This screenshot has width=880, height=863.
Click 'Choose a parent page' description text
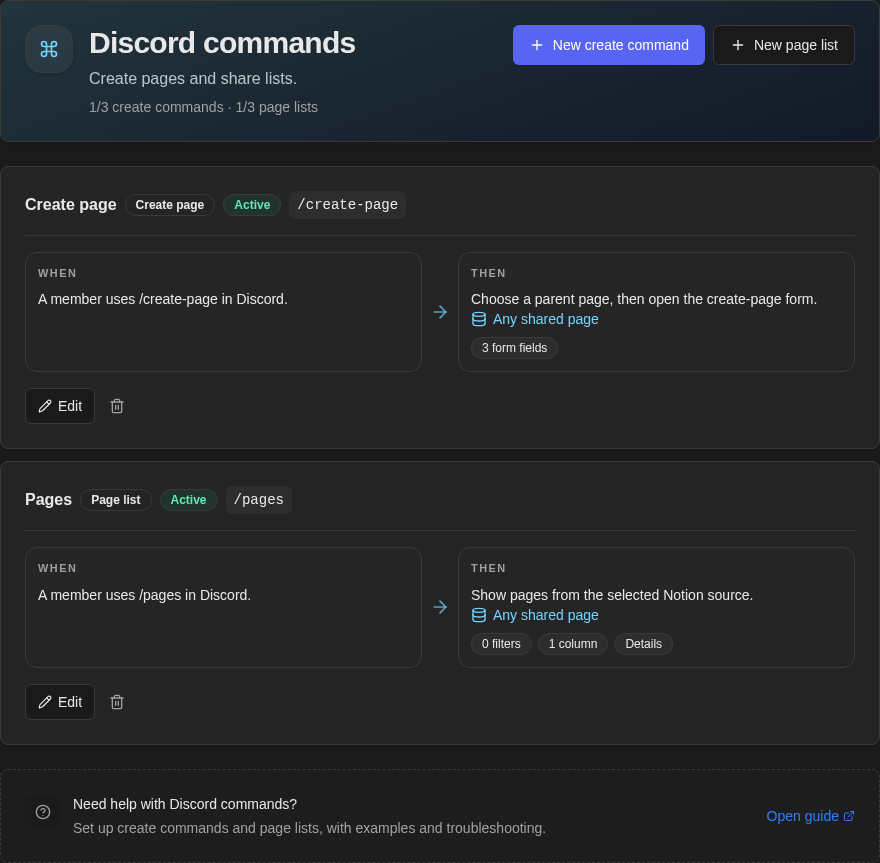pos(644,299)
